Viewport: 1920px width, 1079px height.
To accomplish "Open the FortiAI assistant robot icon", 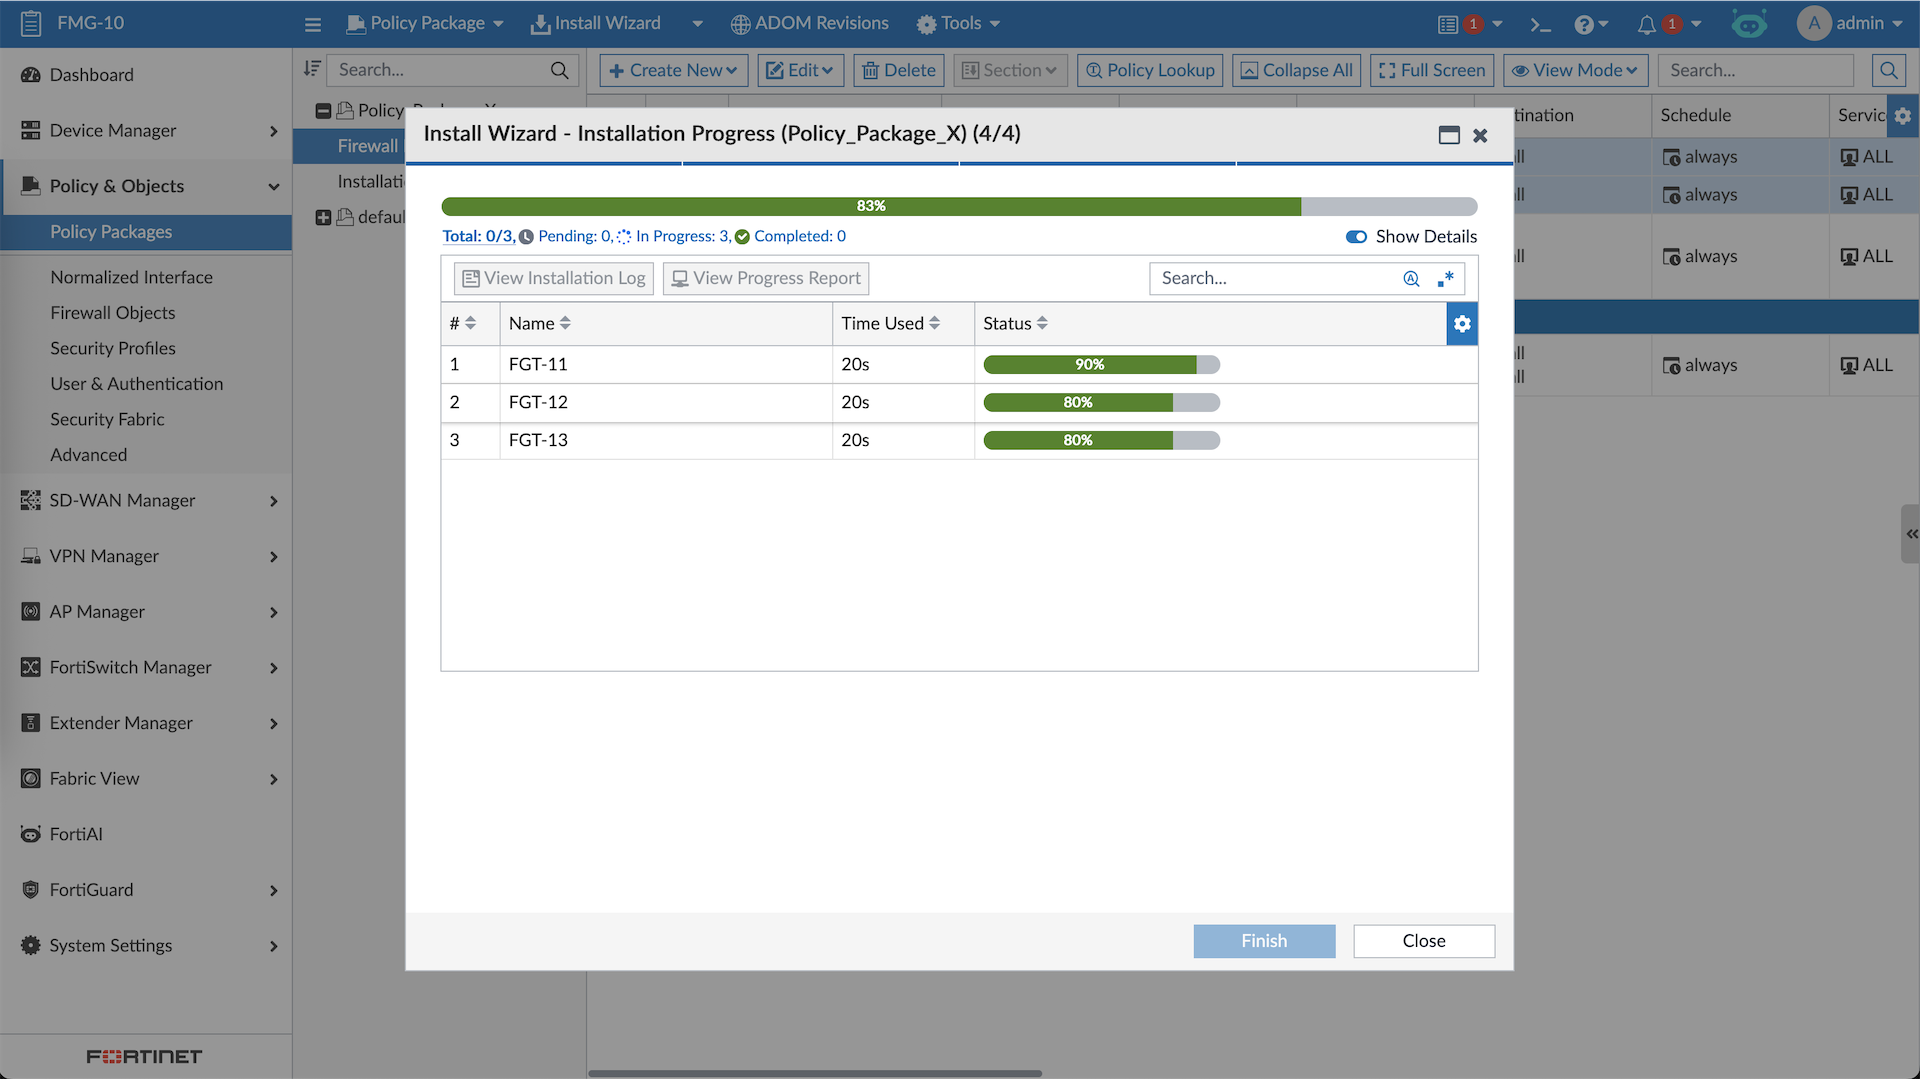I will click(1749, 24).
